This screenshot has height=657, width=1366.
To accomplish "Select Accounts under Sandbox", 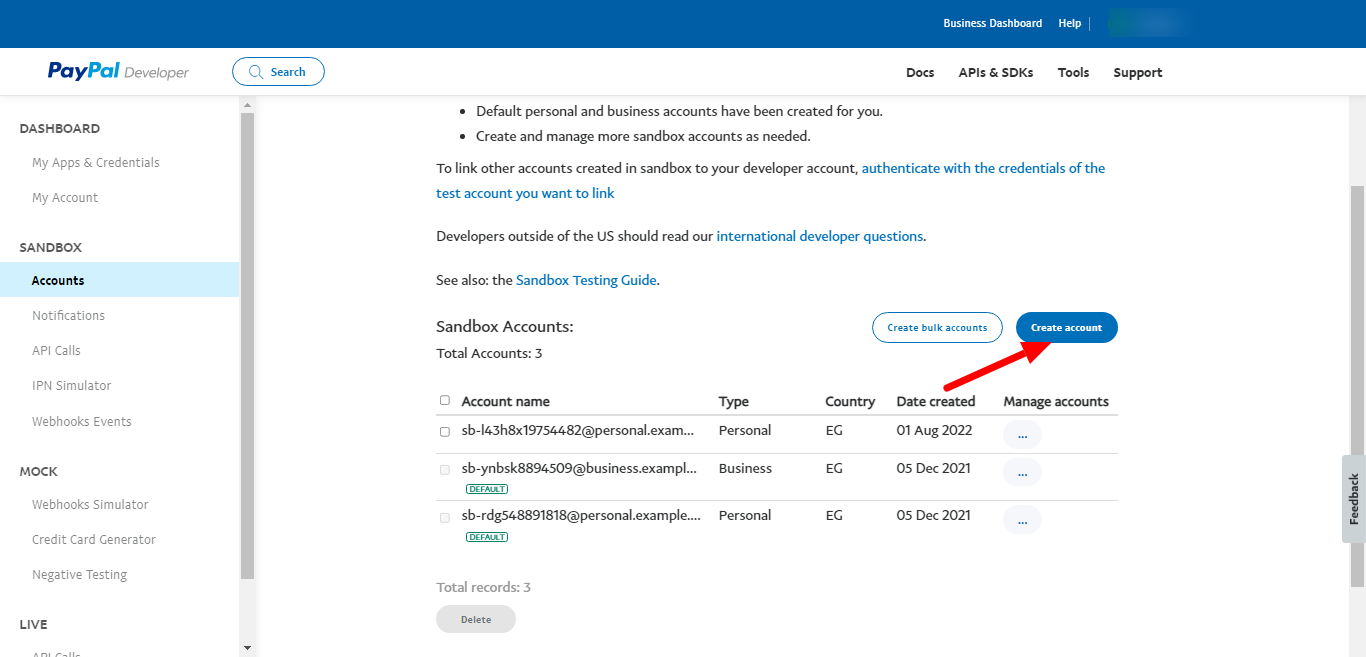I will [120, 280].
